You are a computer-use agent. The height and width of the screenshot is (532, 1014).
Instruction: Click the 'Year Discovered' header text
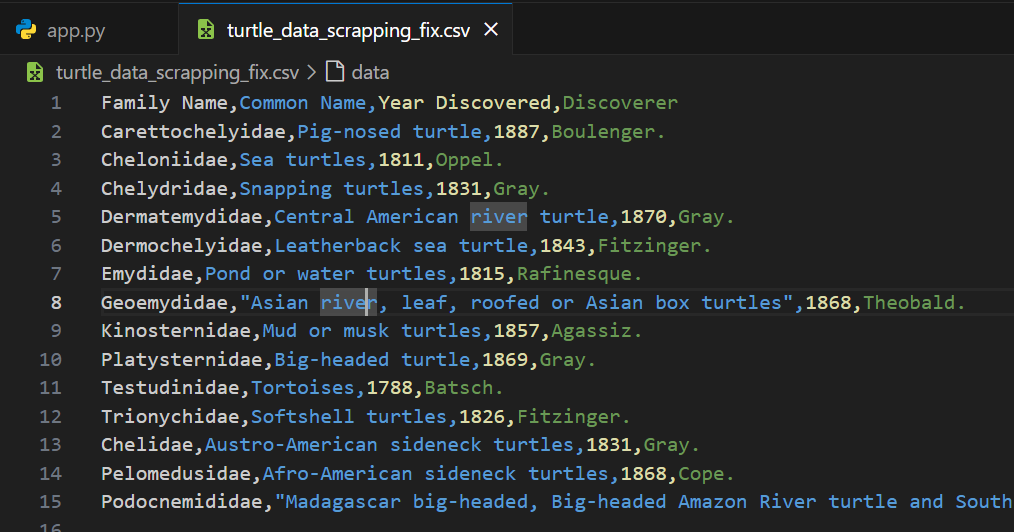click(464, 103)
